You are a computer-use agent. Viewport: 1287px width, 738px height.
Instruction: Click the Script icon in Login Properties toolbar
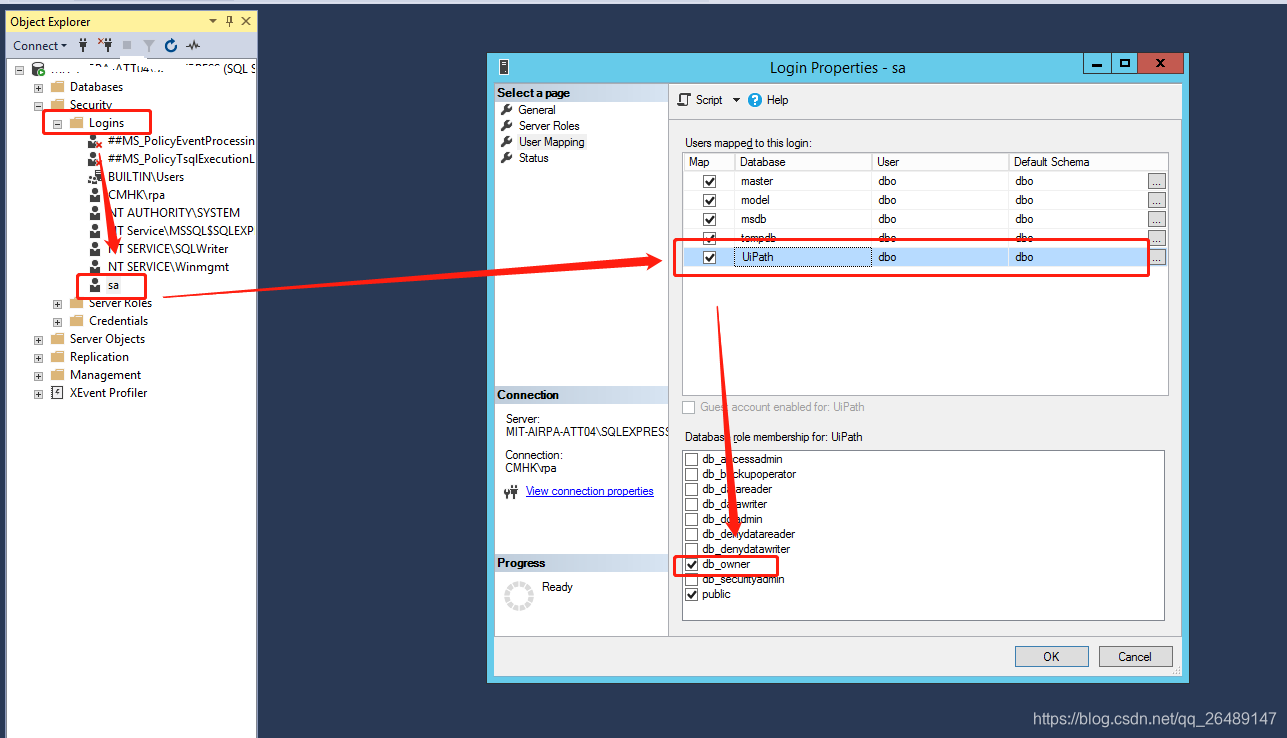684,100
